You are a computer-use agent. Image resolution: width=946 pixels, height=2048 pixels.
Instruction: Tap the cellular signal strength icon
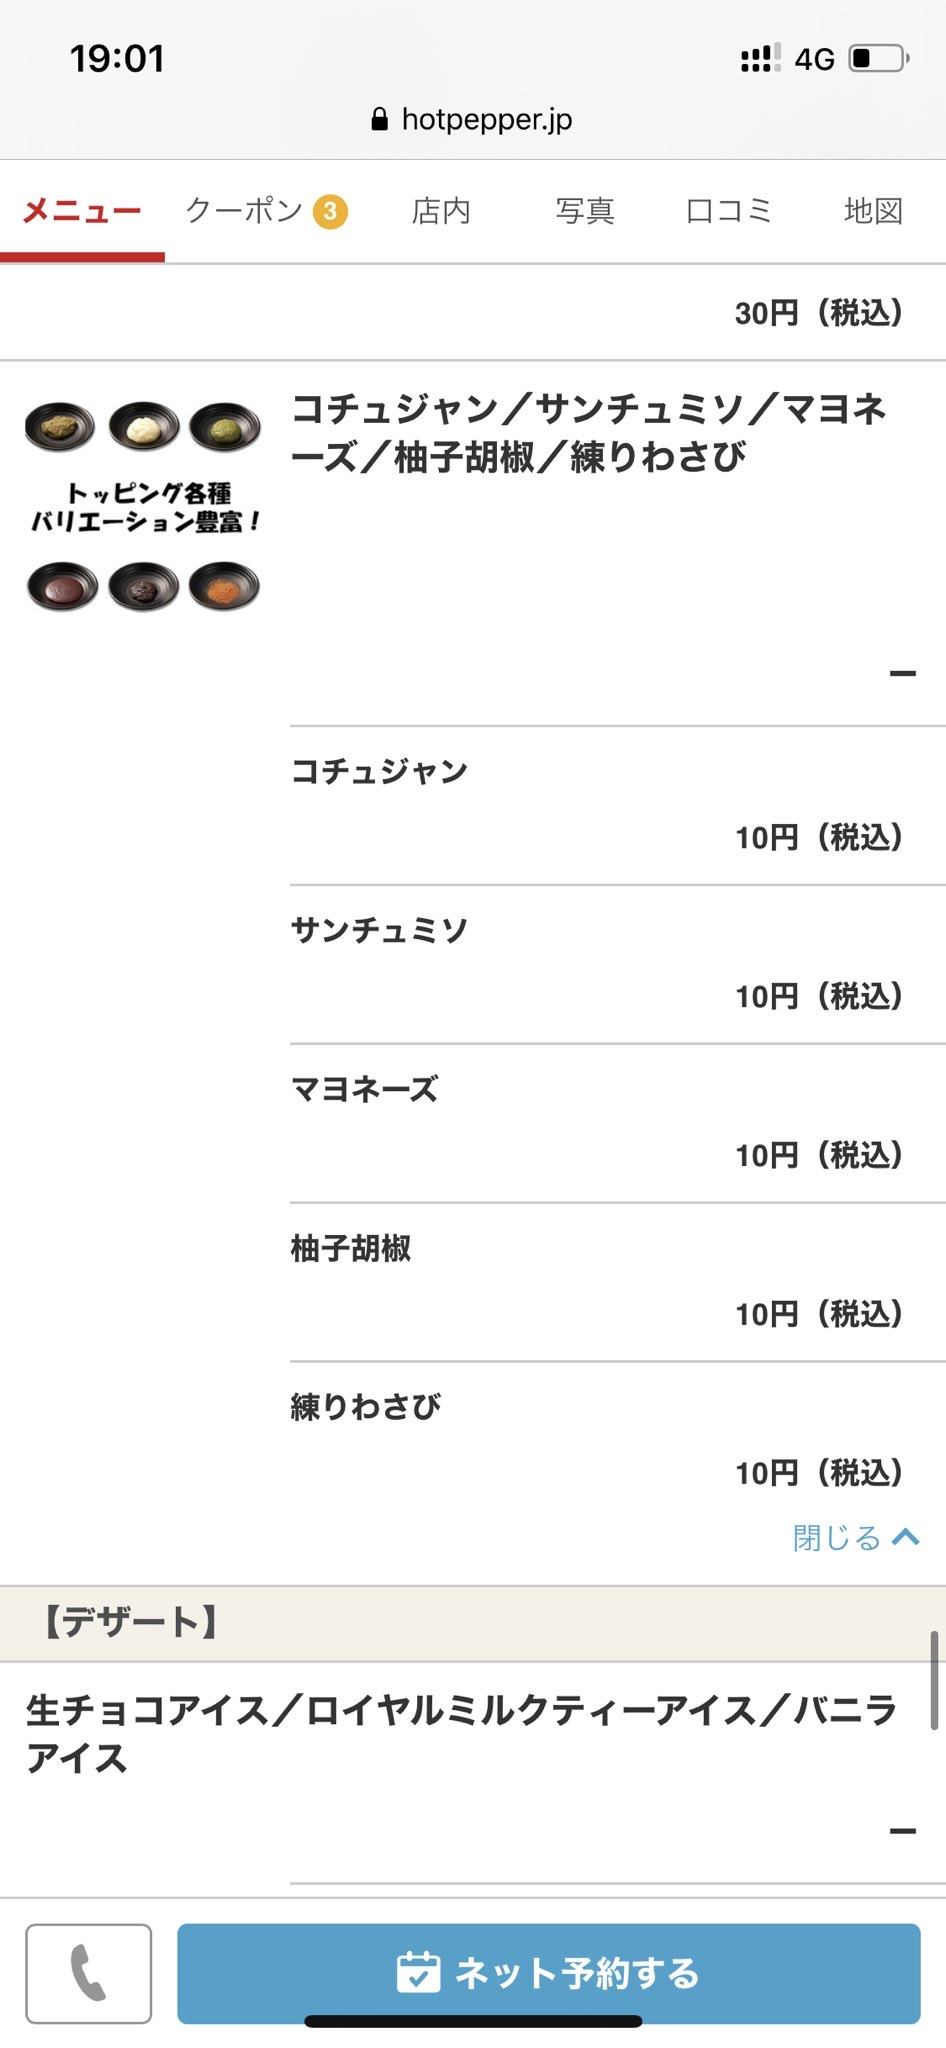761,58
